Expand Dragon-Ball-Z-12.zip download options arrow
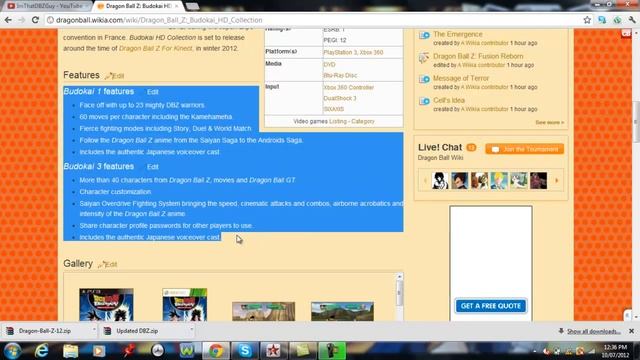The width and height of the screenshot is (640, 360). click(94, 329)
